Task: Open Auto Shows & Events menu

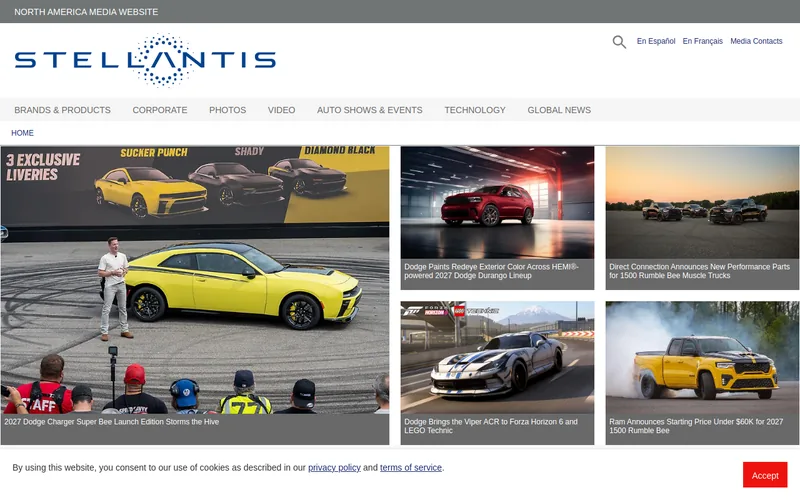Action: click(369, 110)
